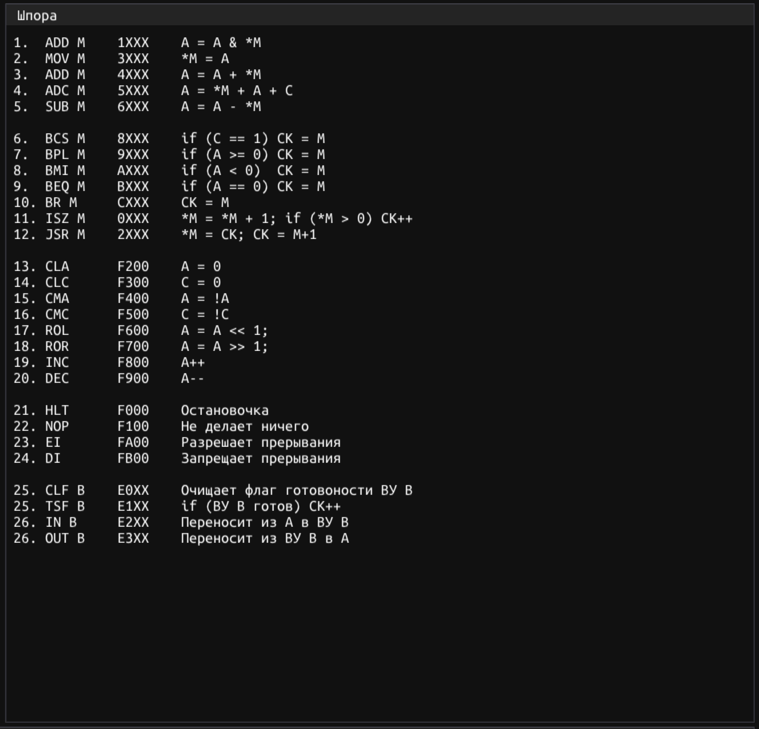Click the ROL F600 entry
This screenshot has height=729, width=759.
coord(140,330)
